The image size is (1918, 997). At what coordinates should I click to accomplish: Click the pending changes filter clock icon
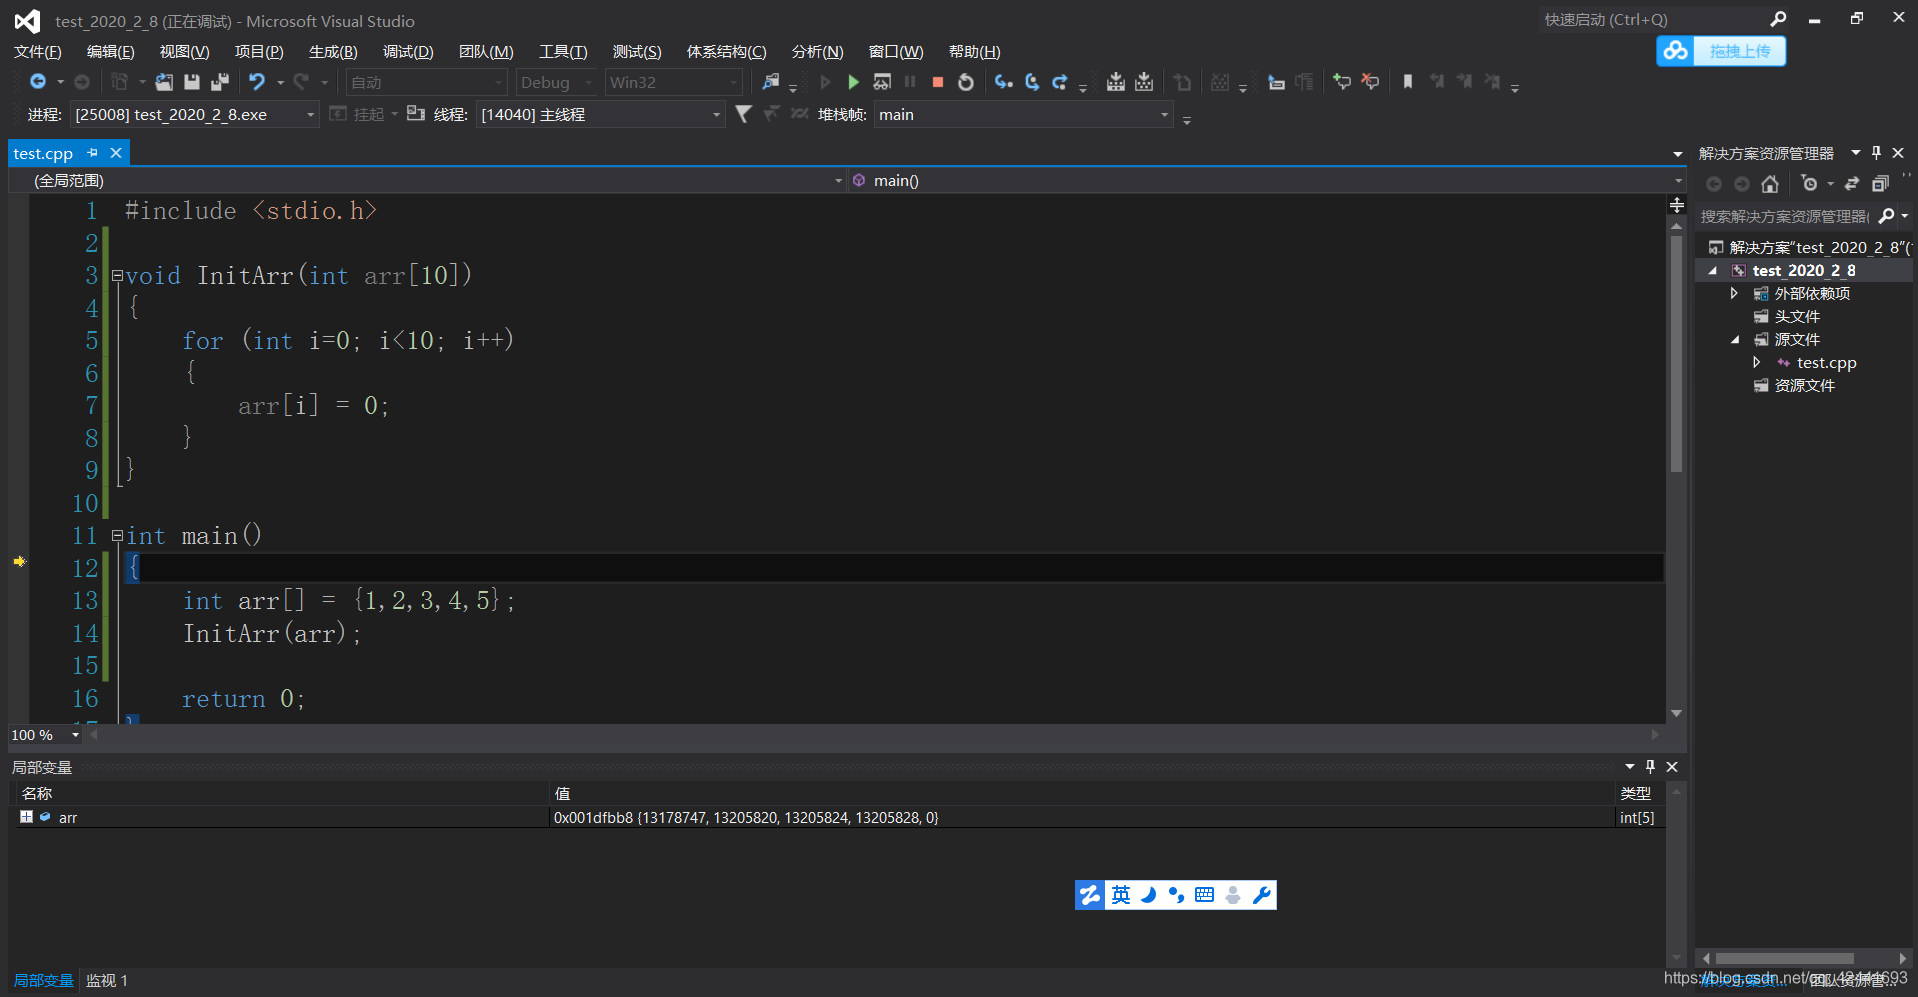(x=1809, y=184)
